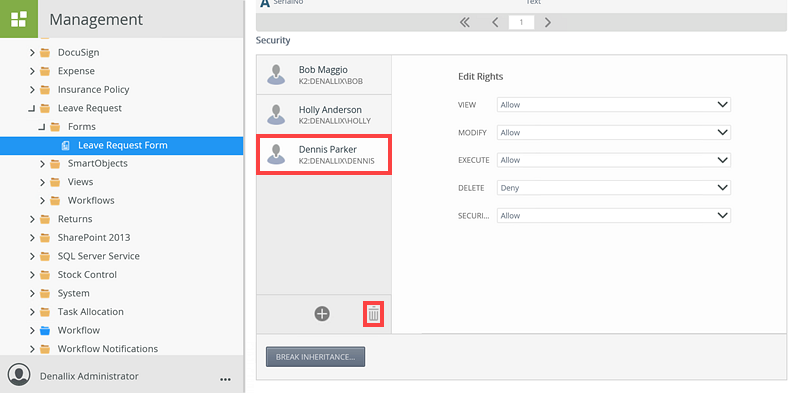Click the Workflows folder icon

pyautogui.click(x=55, y=201)
